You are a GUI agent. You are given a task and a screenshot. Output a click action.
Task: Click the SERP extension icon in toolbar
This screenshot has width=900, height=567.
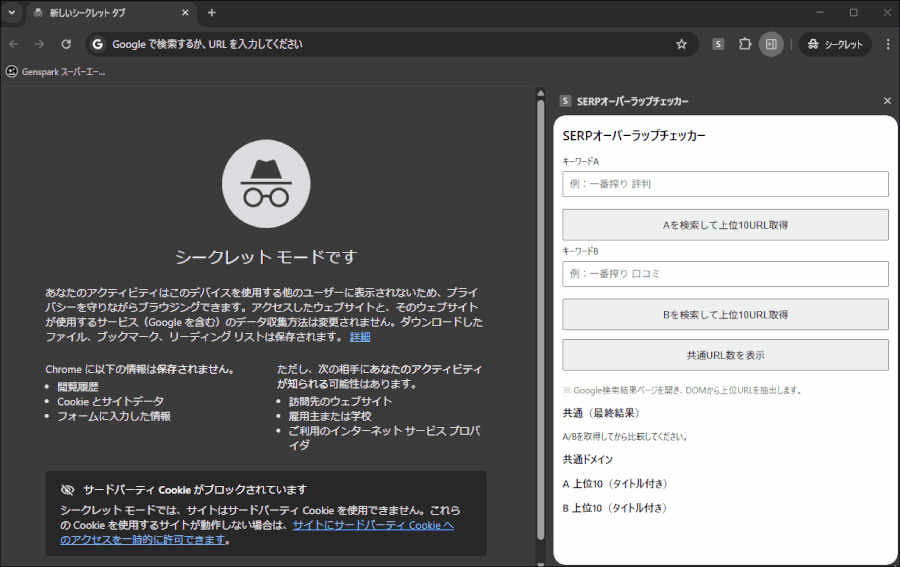tap(718, 44)
